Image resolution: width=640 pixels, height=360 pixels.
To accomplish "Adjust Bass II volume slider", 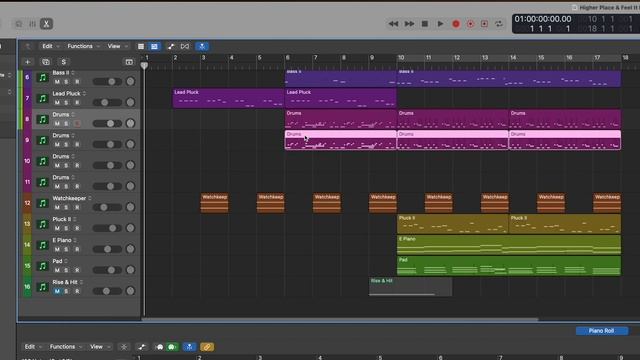I will click(x=107, y=82).
